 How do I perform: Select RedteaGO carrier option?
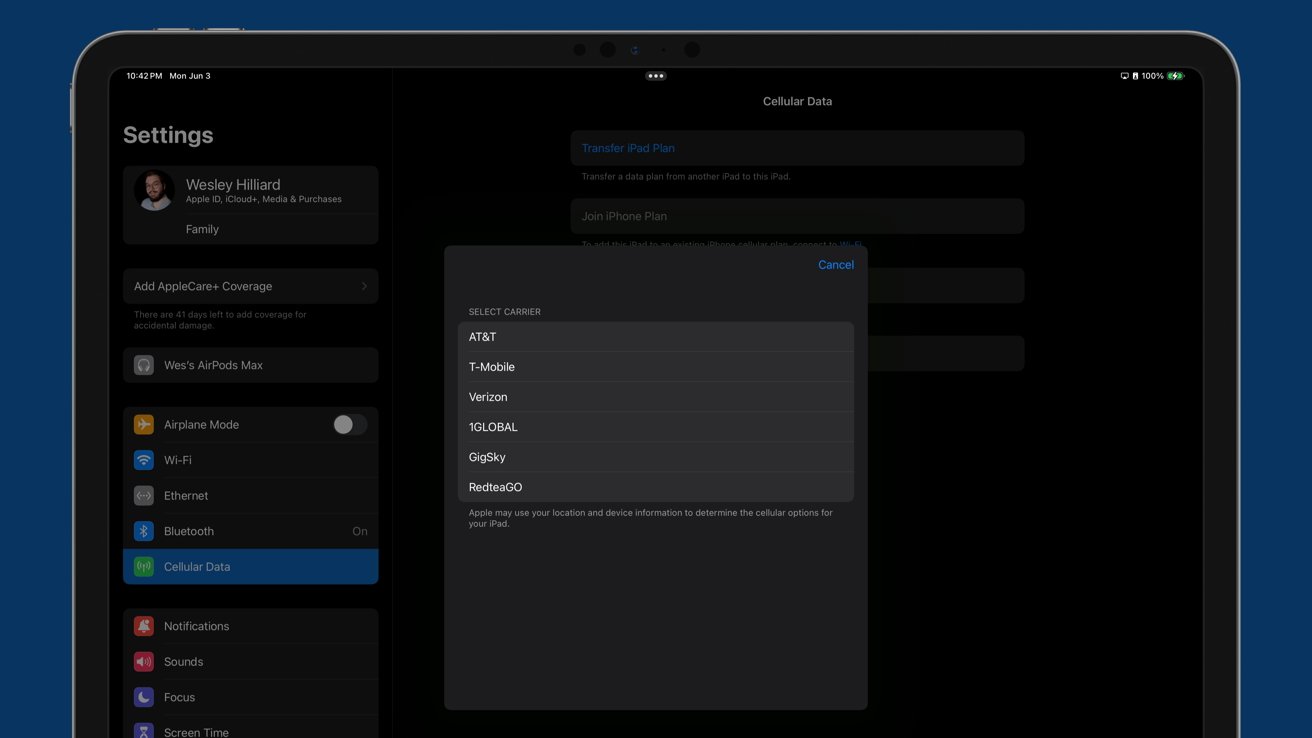click(x=656, y=487)
